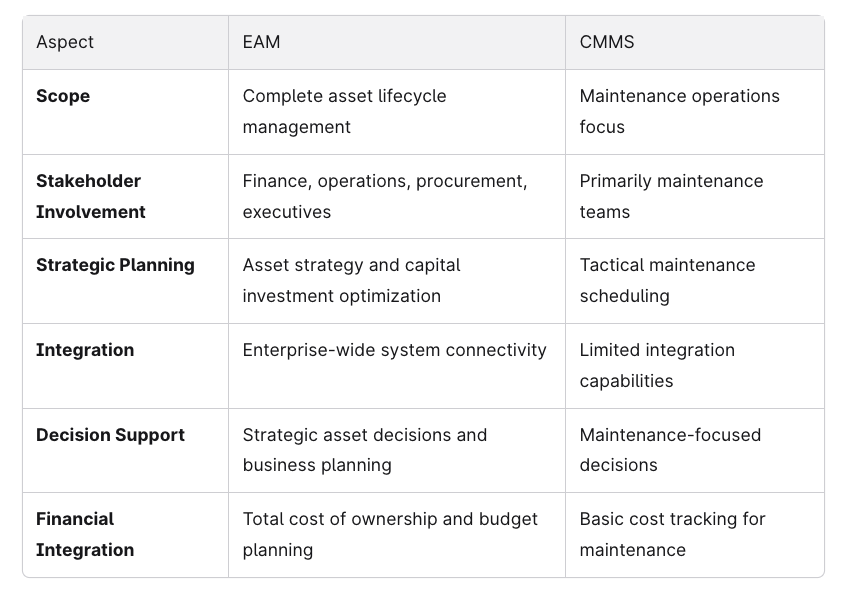
Task: Select 'Strategic asset decisions and business planning'
Action: [x=365, y=450]
